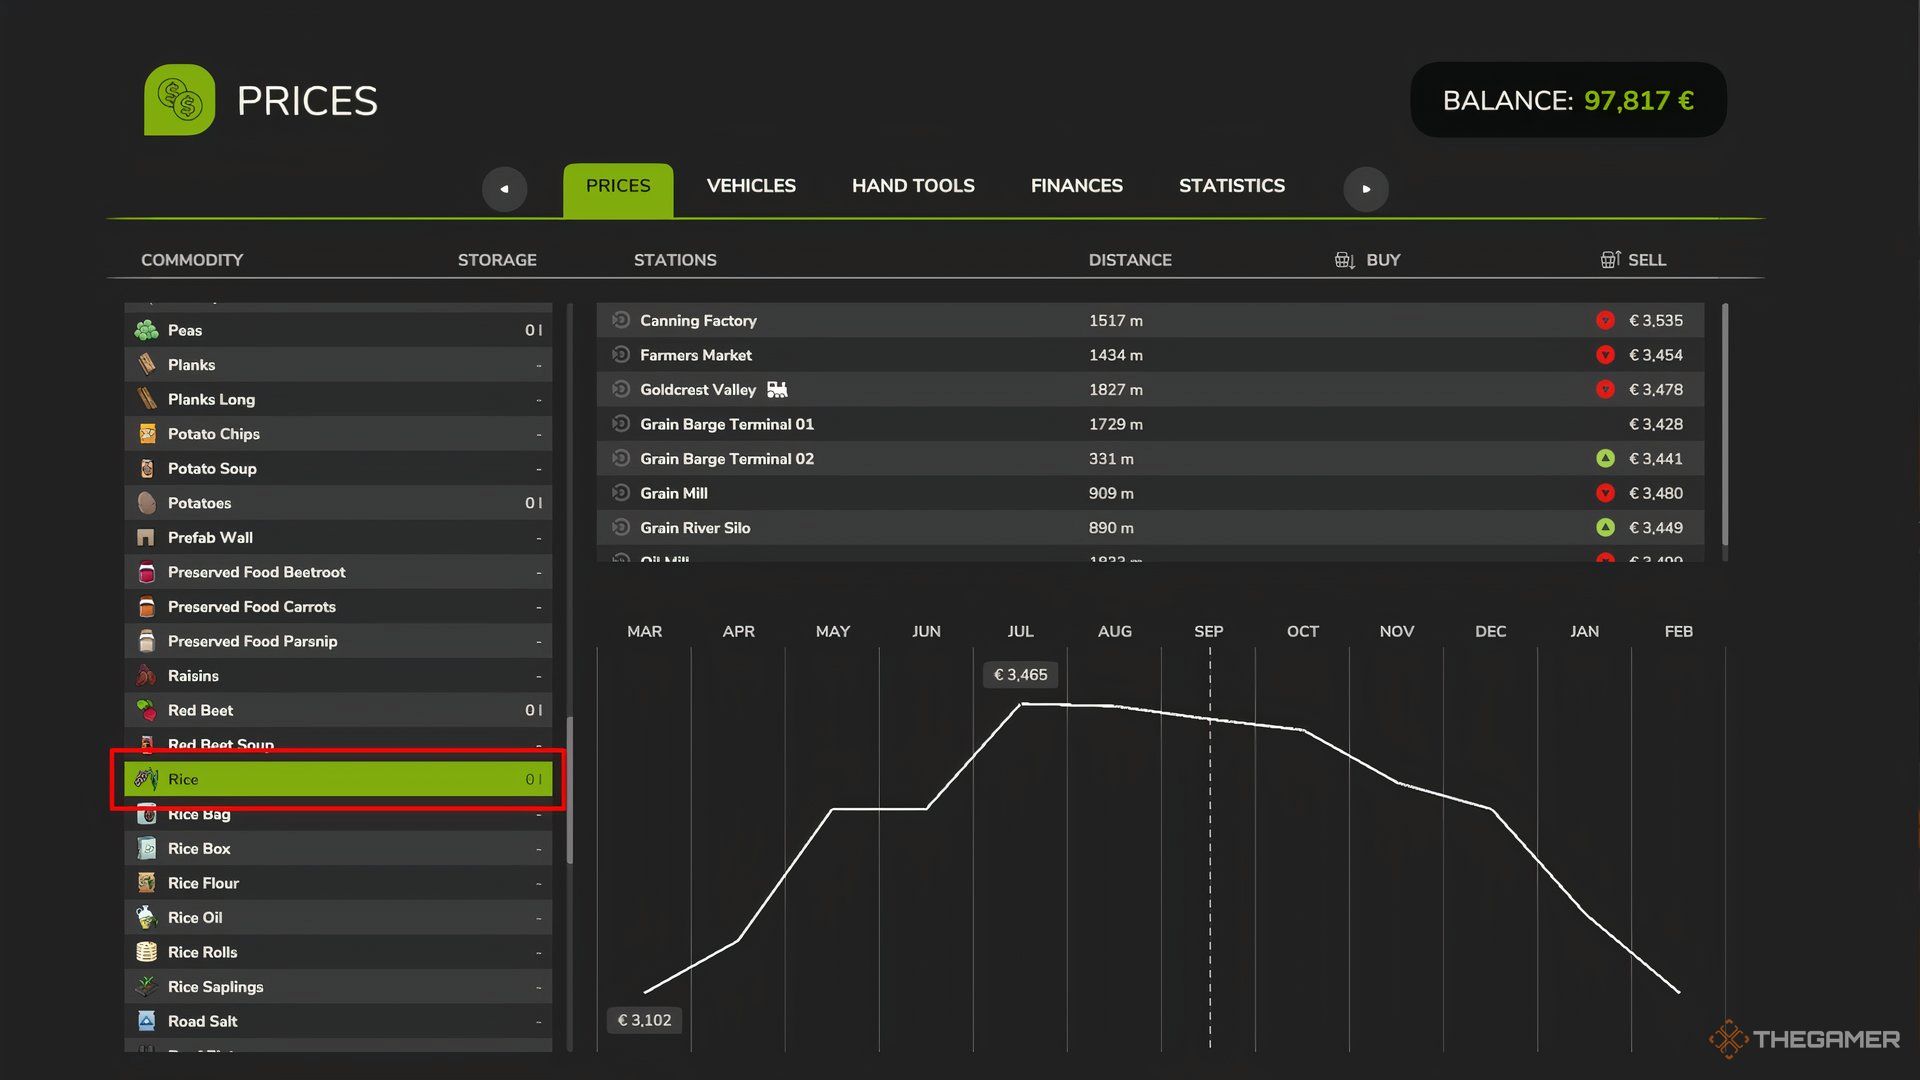Select the Red Beet Soup row
This screenshot has width=1920, height=1080.
(338, 744)
